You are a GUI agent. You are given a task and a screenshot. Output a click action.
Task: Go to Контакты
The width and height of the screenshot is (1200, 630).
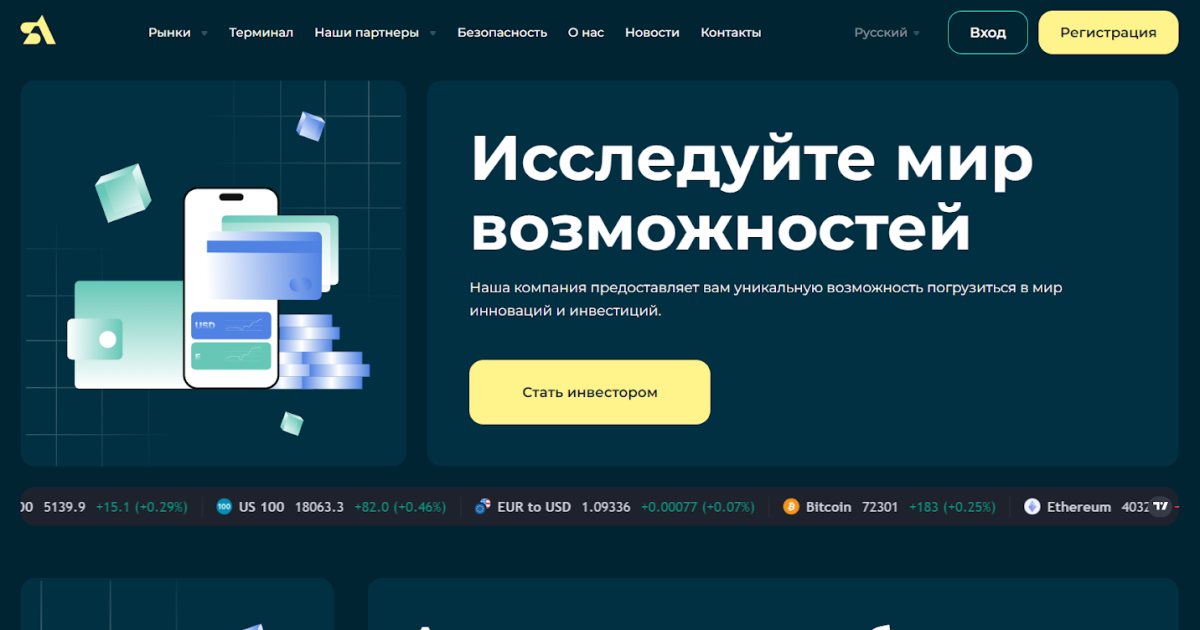pos(731,32)
